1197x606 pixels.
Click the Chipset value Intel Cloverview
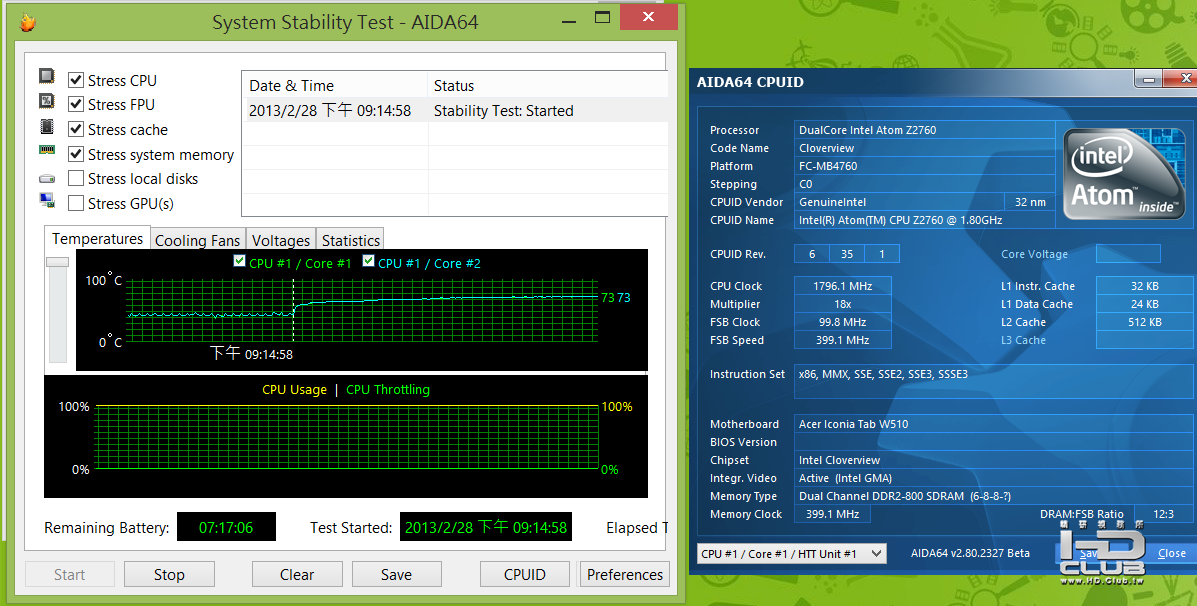point(993,460)
